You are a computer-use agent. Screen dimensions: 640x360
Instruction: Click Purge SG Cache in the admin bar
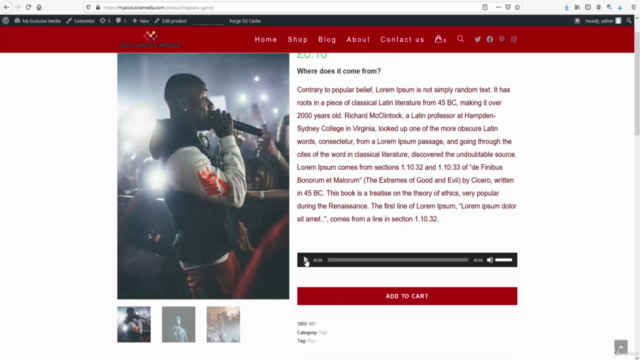point(245,21)
